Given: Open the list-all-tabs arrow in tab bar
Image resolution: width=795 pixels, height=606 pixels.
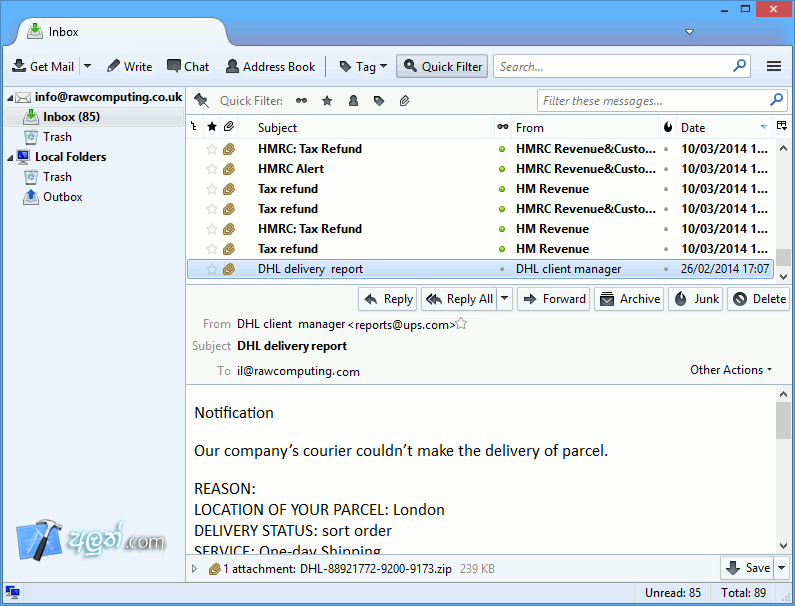Looking at the screenshot, I should 690,32.
